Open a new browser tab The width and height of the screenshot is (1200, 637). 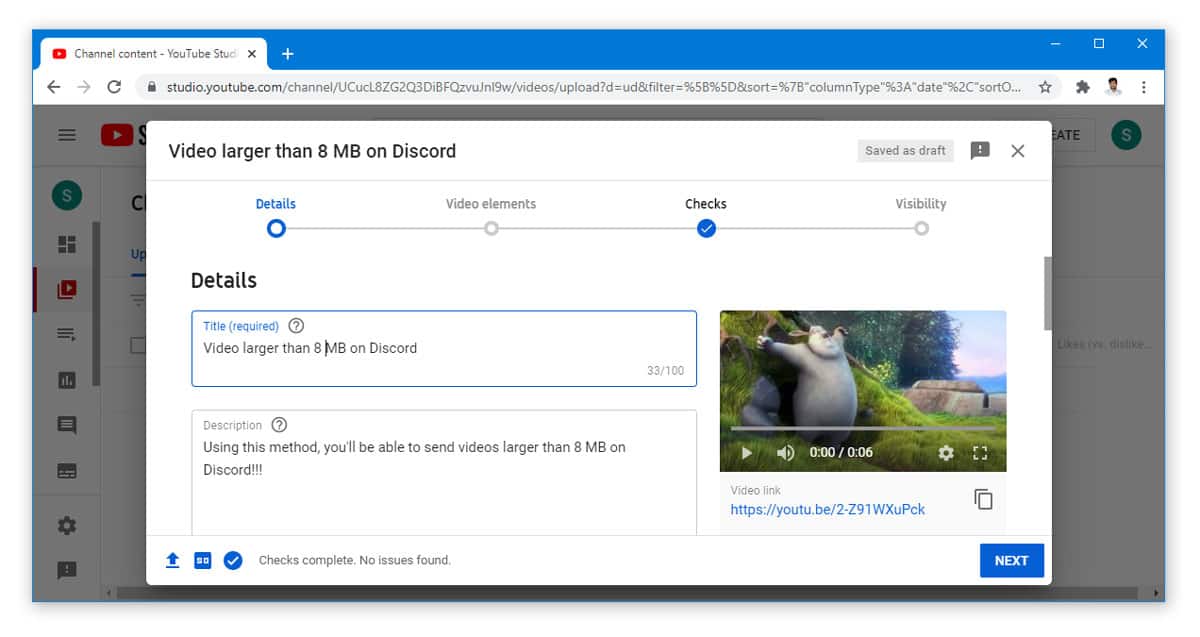(x=288, y=54)
